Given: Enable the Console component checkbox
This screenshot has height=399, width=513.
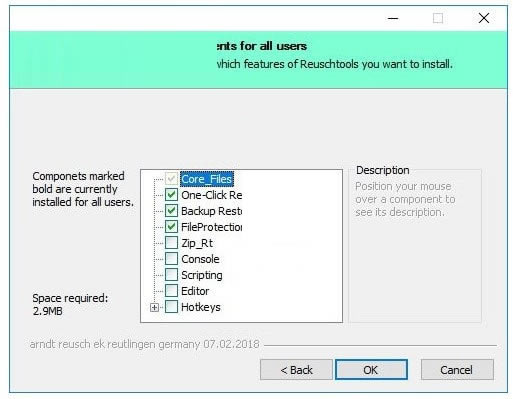Looking at the screenshot, I should pyautogui.click(x=171, y=259).
